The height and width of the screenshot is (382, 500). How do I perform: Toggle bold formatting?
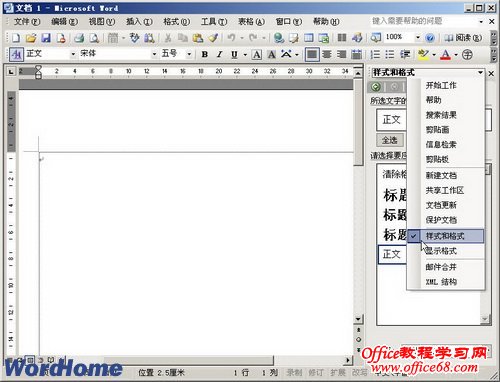tap(205, 54)
